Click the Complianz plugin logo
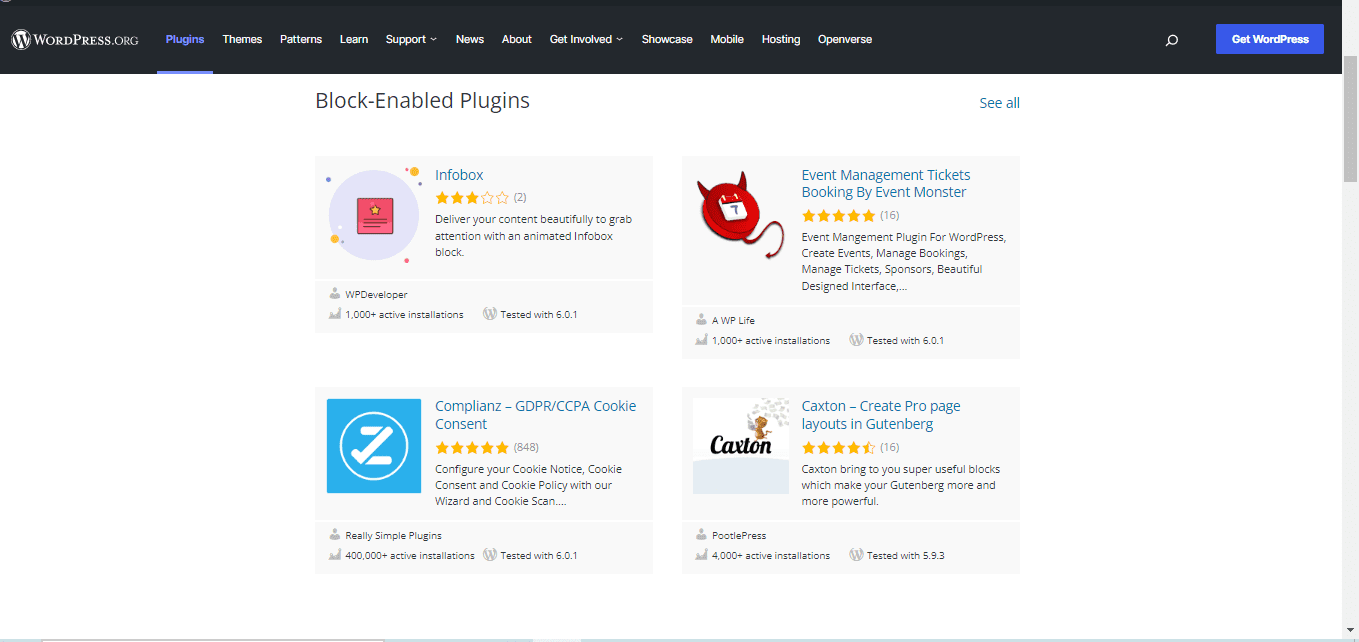Image resolution: width=1359 pixels, height=642 pixels. click(x=374, y=446)
